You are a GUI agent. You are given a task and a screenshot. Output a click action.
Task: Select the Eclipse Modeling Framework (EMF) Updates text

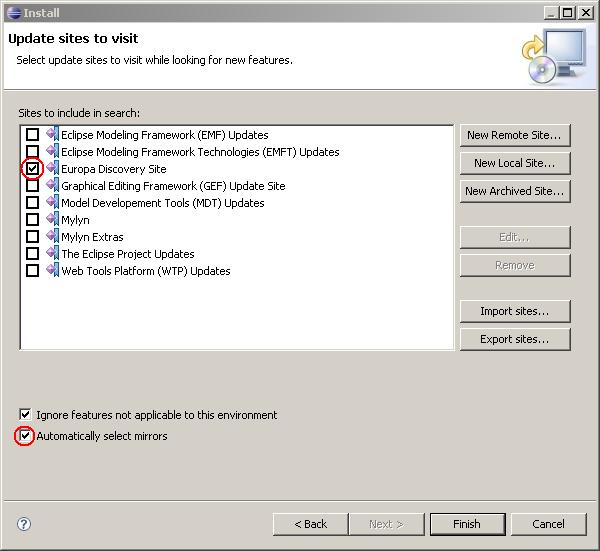[165, 135]
